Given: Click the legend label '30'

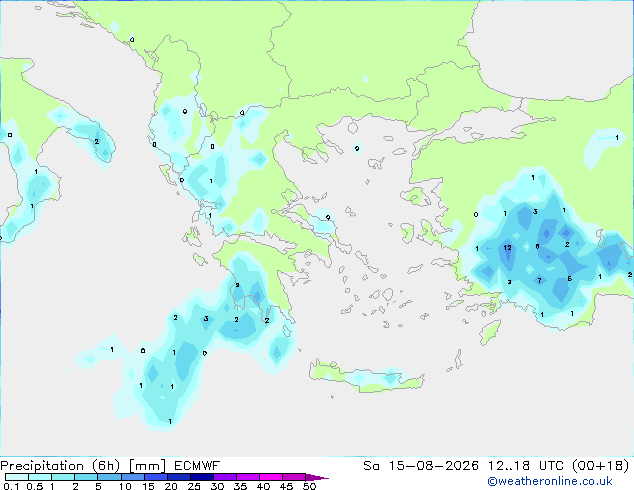Looking at the screenshot, I should click(x=217, y=486).
